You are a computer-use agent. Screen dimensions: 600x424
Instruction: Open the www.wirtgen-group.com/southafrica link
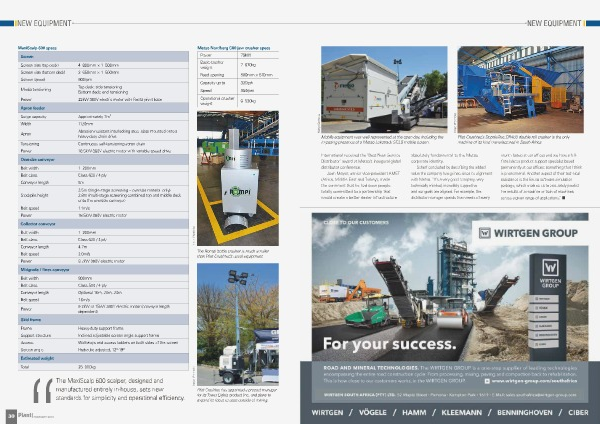534,381
